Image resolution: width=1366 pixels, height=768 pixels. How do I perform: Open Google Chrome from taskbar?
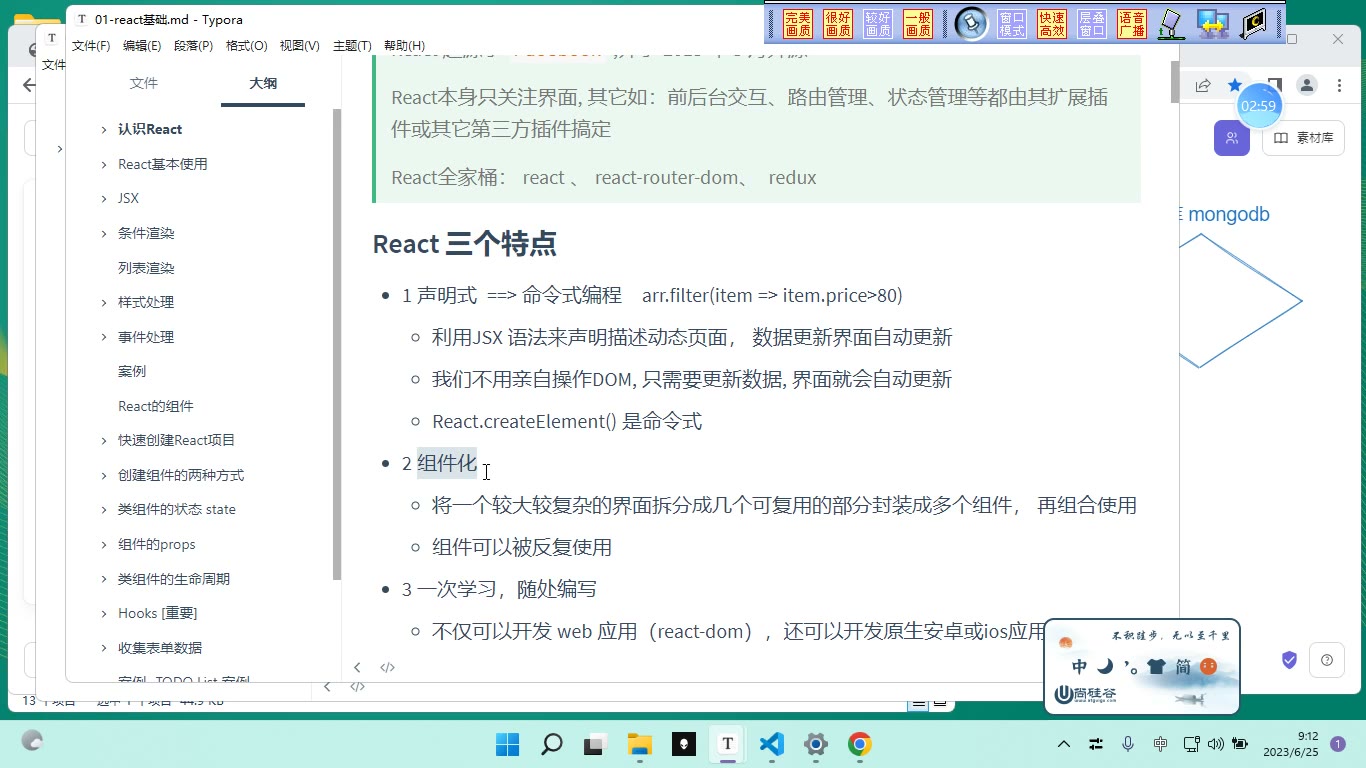coord(859,744)
